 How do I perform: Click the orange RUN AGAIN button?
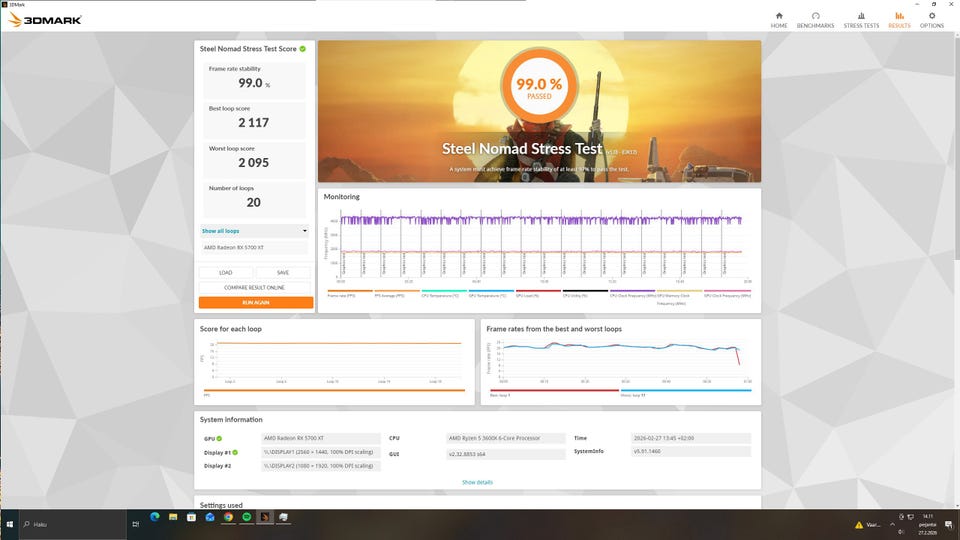click(256, 302)
